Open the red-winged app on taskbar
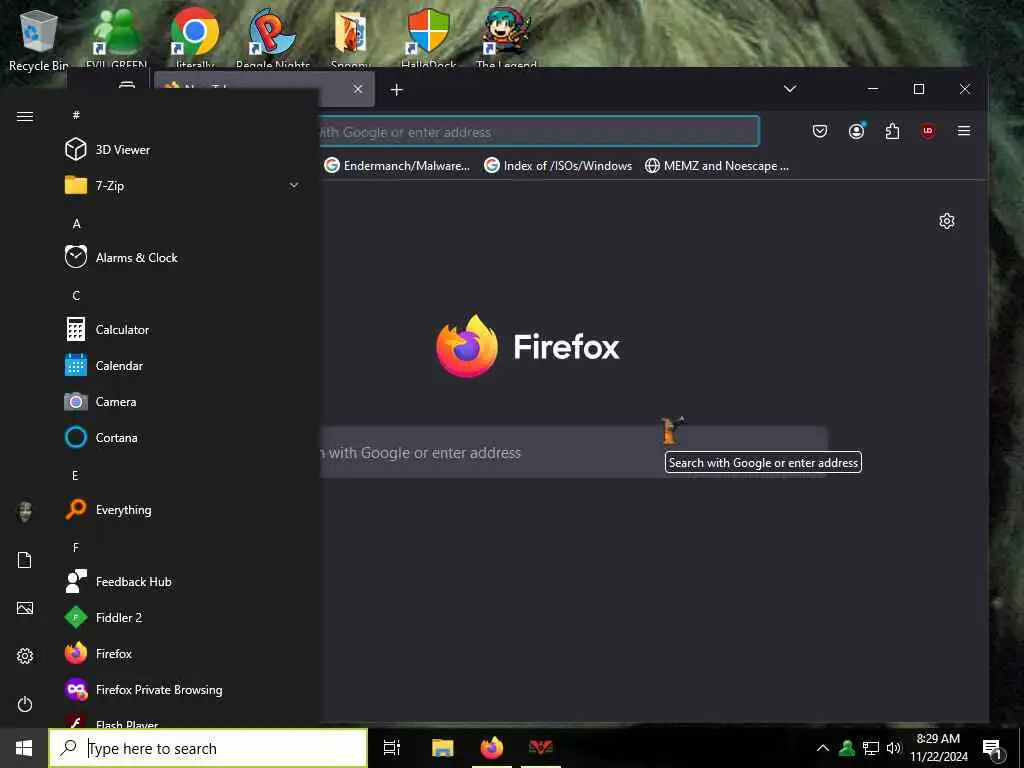 541,747
